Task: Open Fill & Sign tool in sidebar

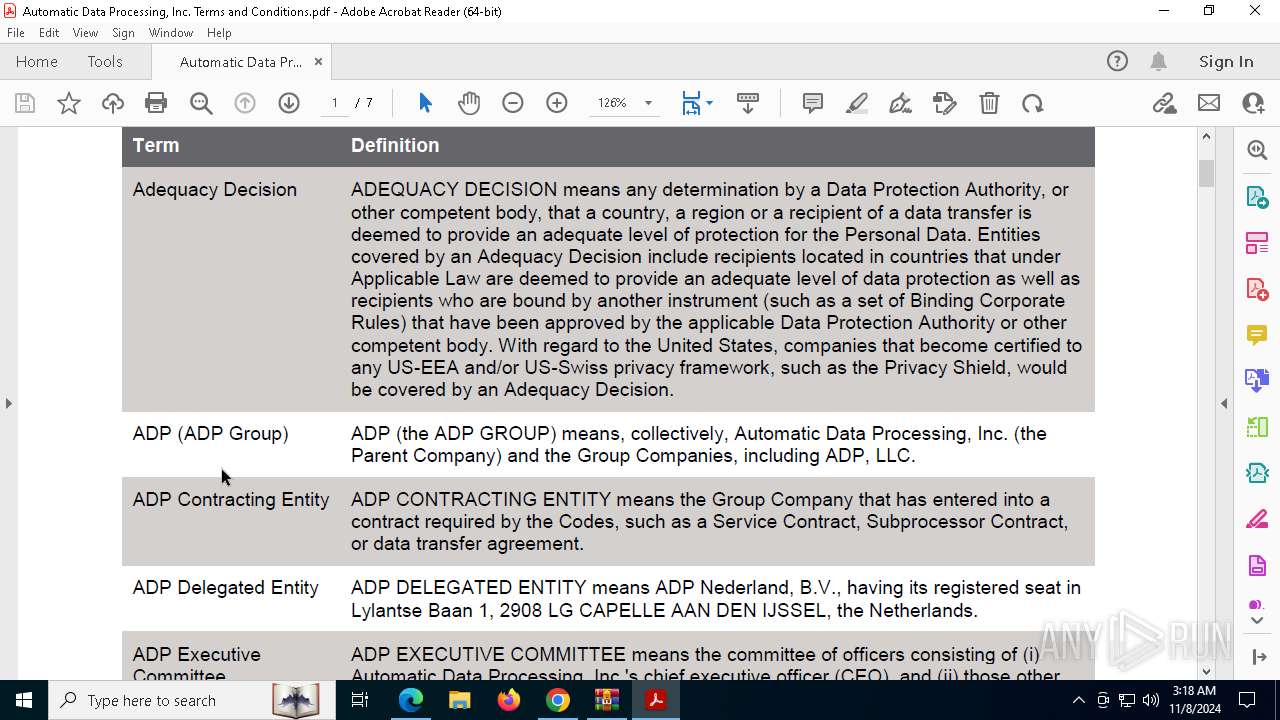Action: pos(1257,520)
